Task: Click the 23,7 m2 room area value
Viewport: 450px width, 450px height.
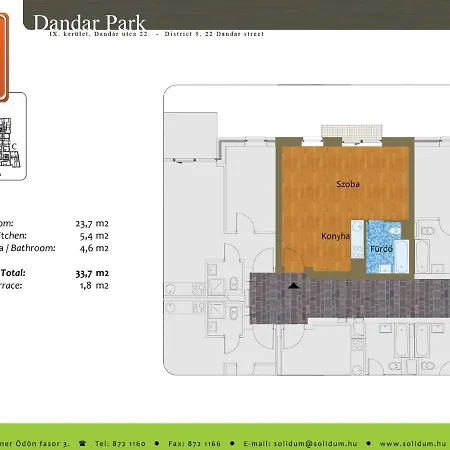Action: click(x=92, y=224)
